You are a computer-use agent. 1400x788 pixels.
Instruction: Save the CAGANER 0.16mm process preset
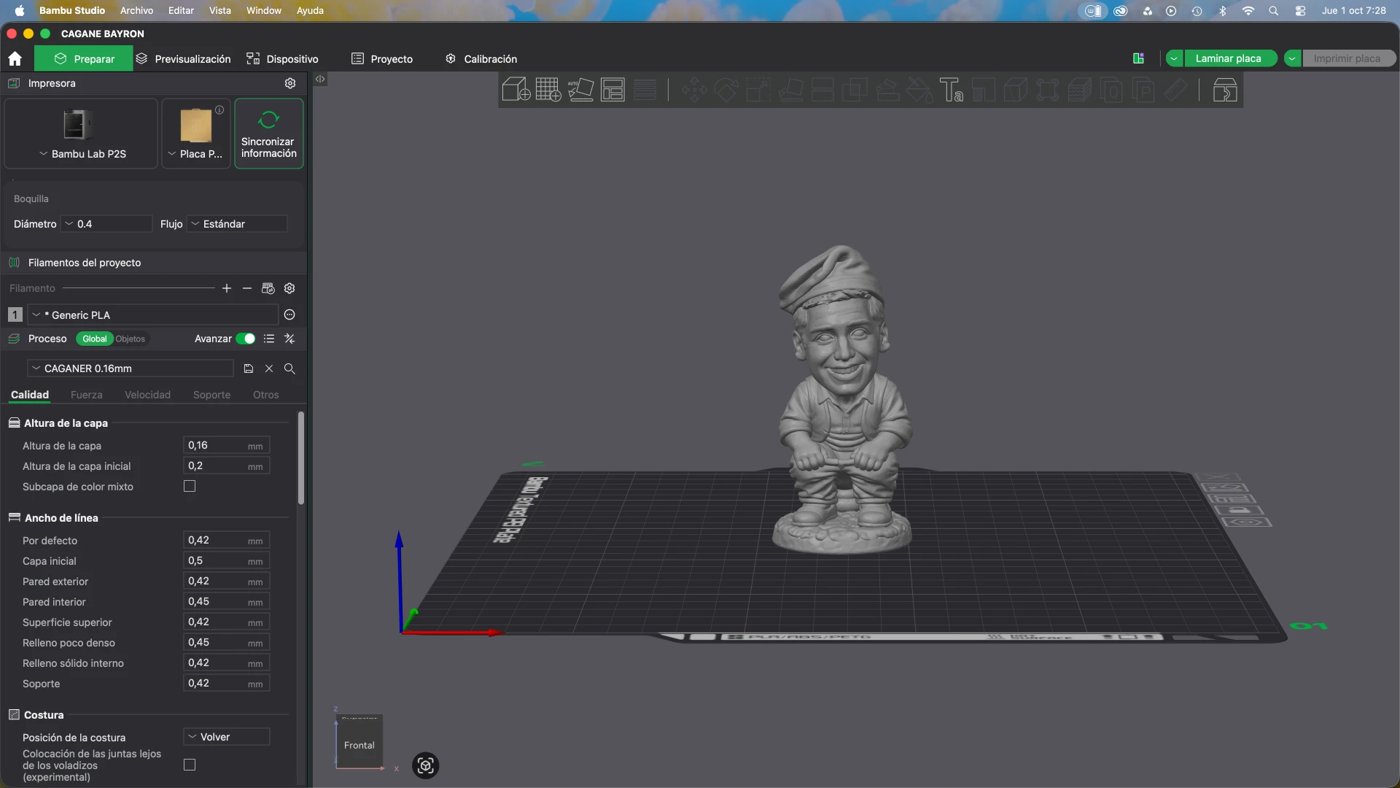click(x=249, y=369)
